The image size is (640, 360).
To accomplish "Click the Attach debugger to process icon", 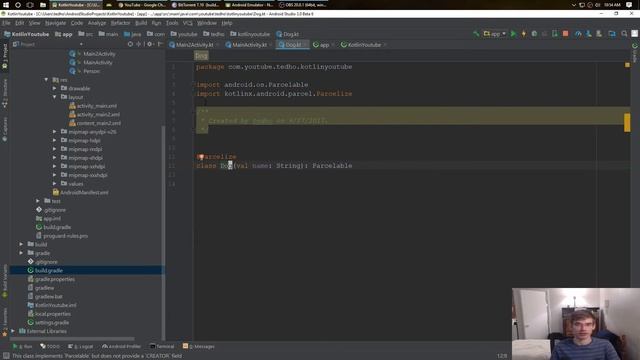I will (554, 34).
